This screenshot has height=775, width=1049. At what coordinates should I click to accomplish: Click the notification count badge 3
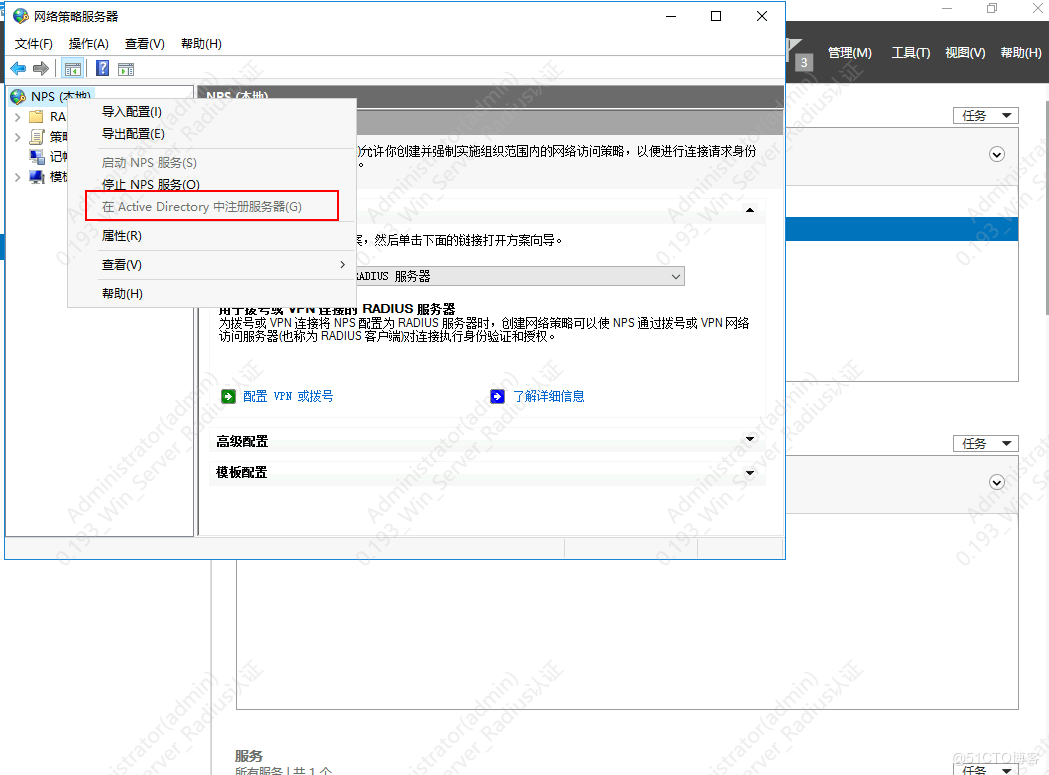[804, 63]
